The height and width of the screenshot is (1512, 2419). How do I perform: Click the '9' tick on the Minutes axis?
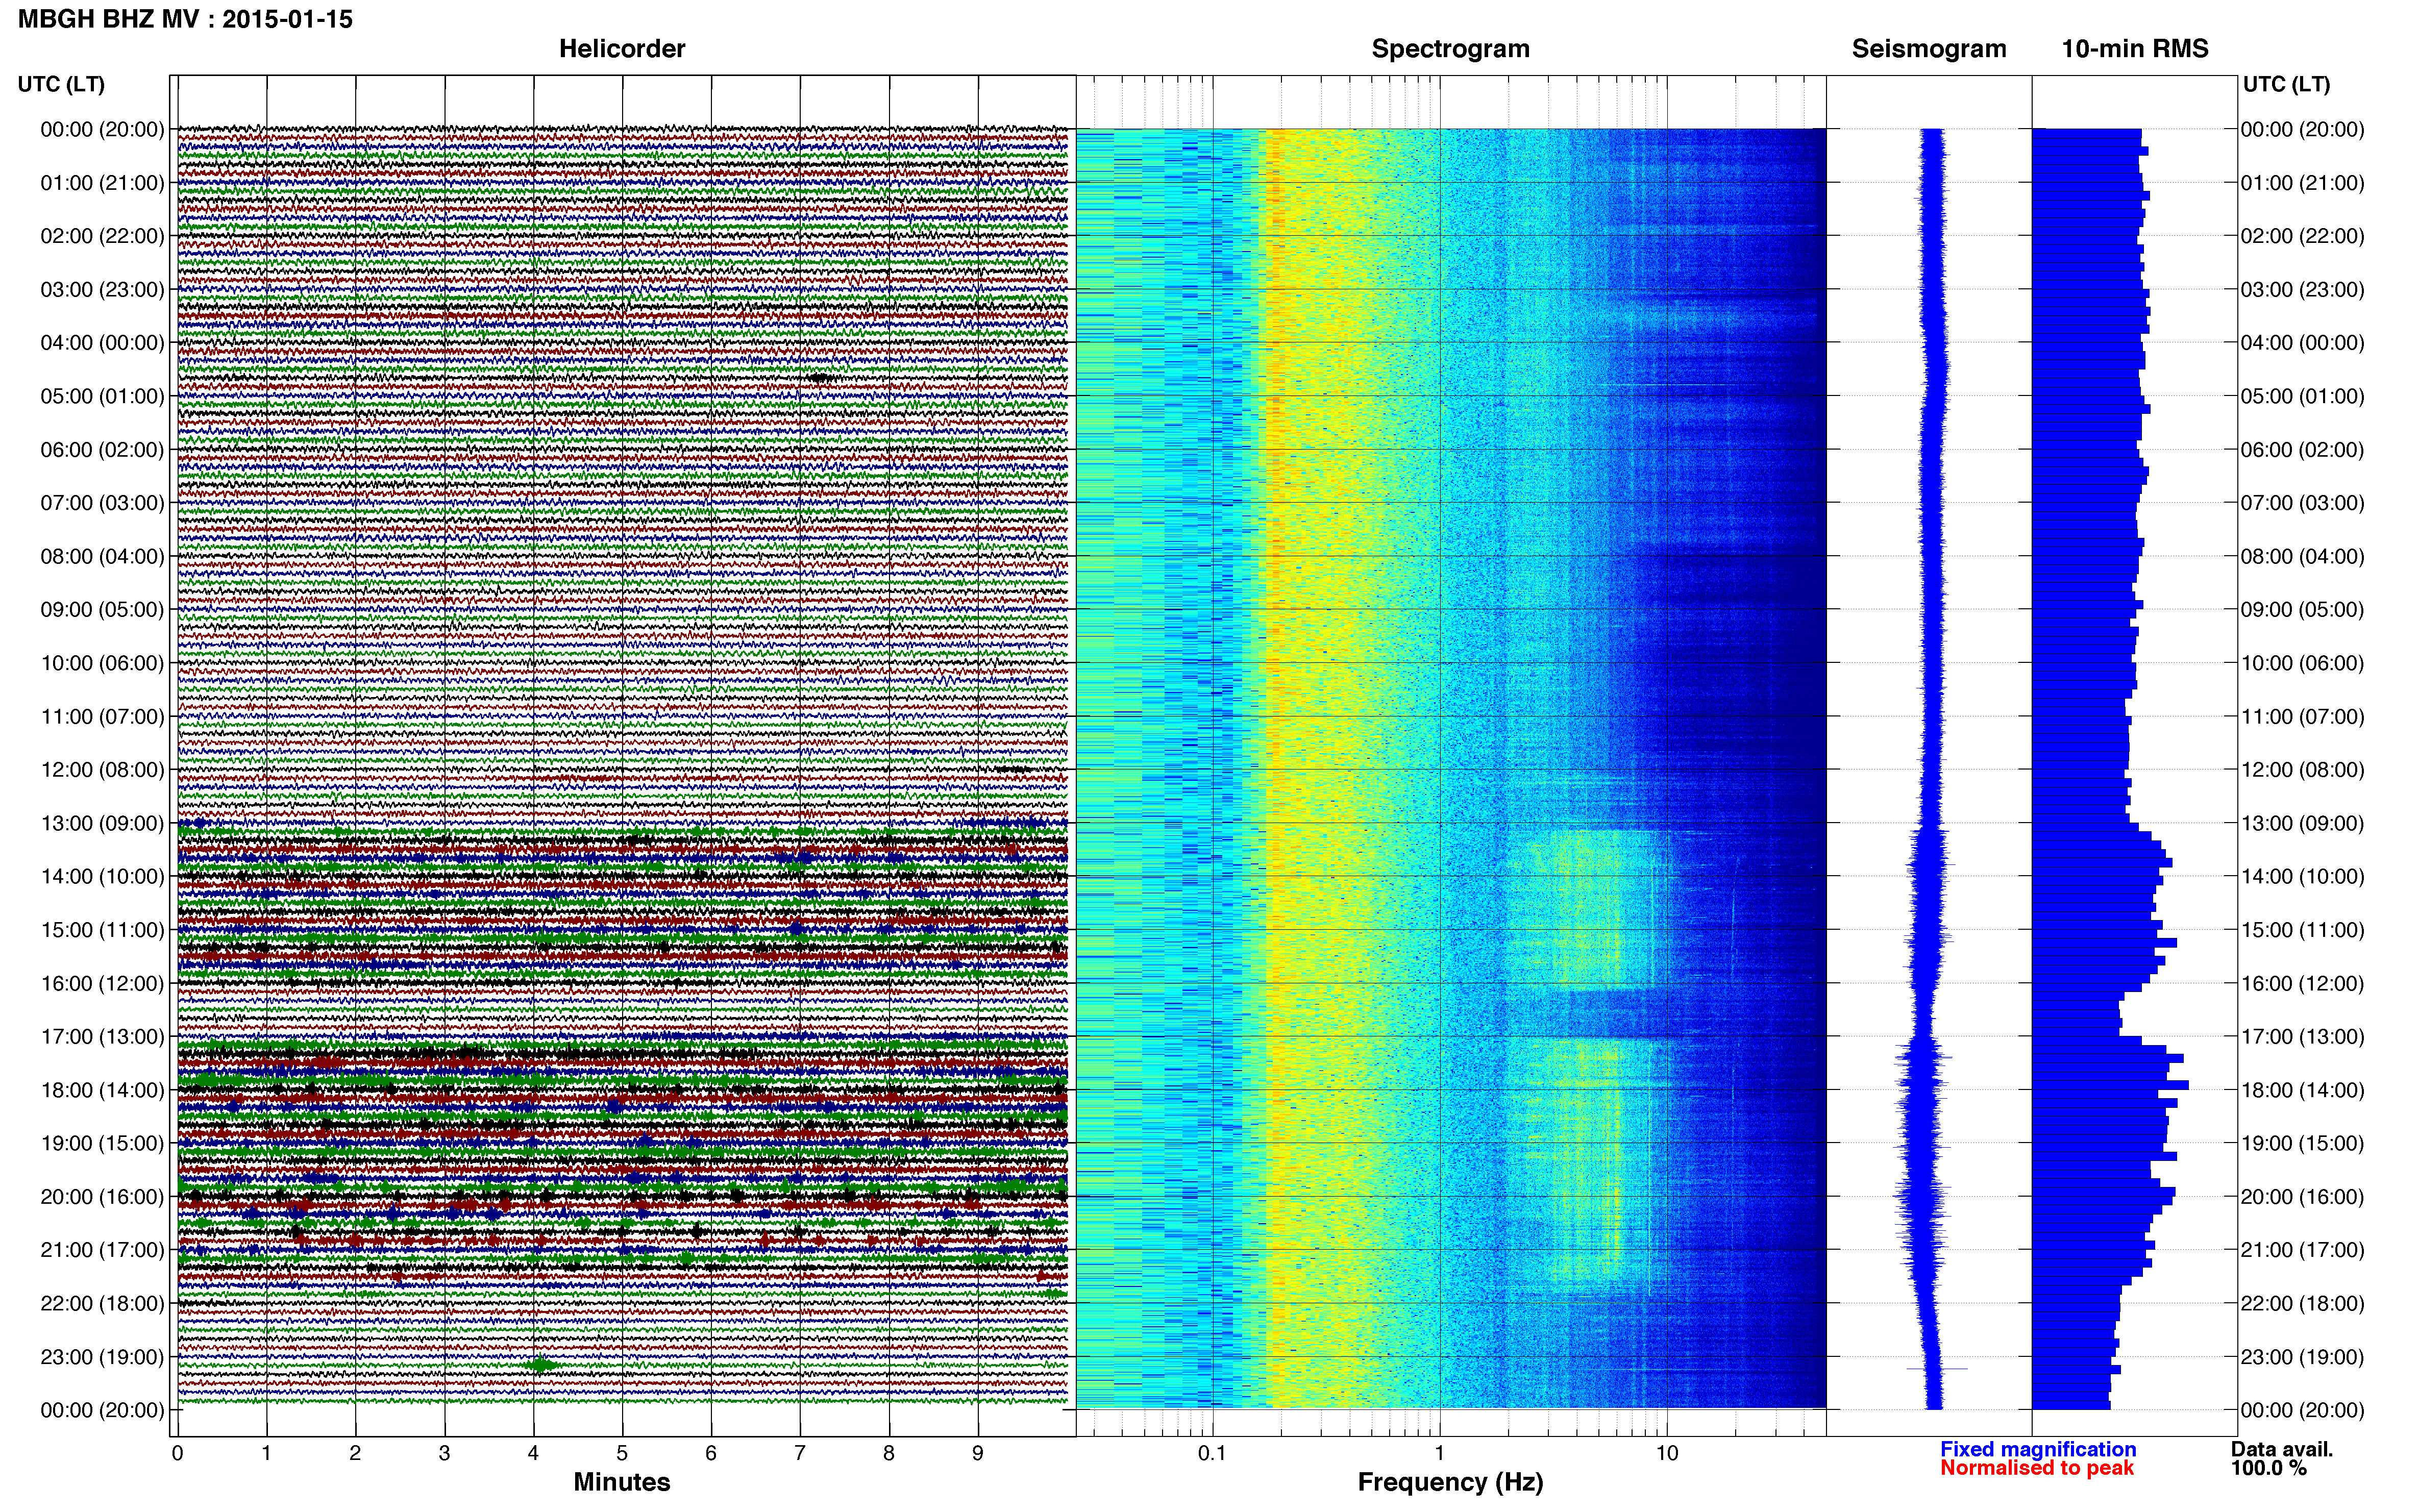[978, 1454]
